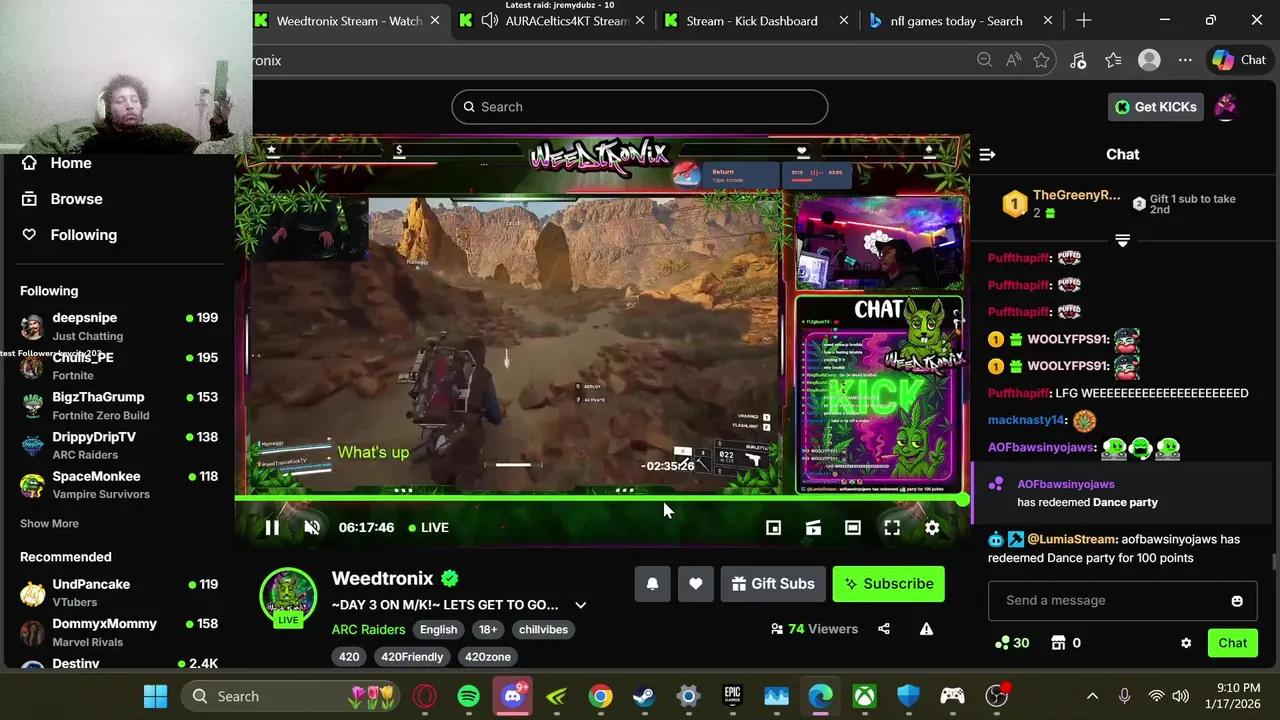Enable mini player mode in video controls
The width and height of the screenshot is (1280, 720).
[773, 528]
